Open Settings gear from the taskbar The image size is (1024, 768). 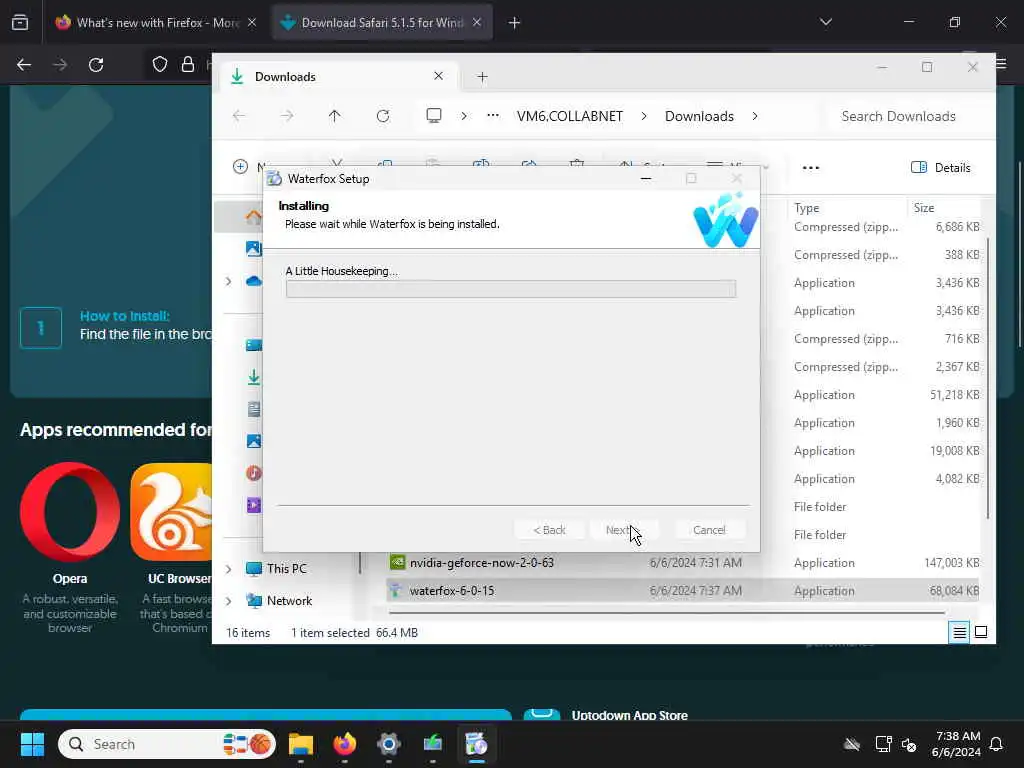tap(389, 744)
